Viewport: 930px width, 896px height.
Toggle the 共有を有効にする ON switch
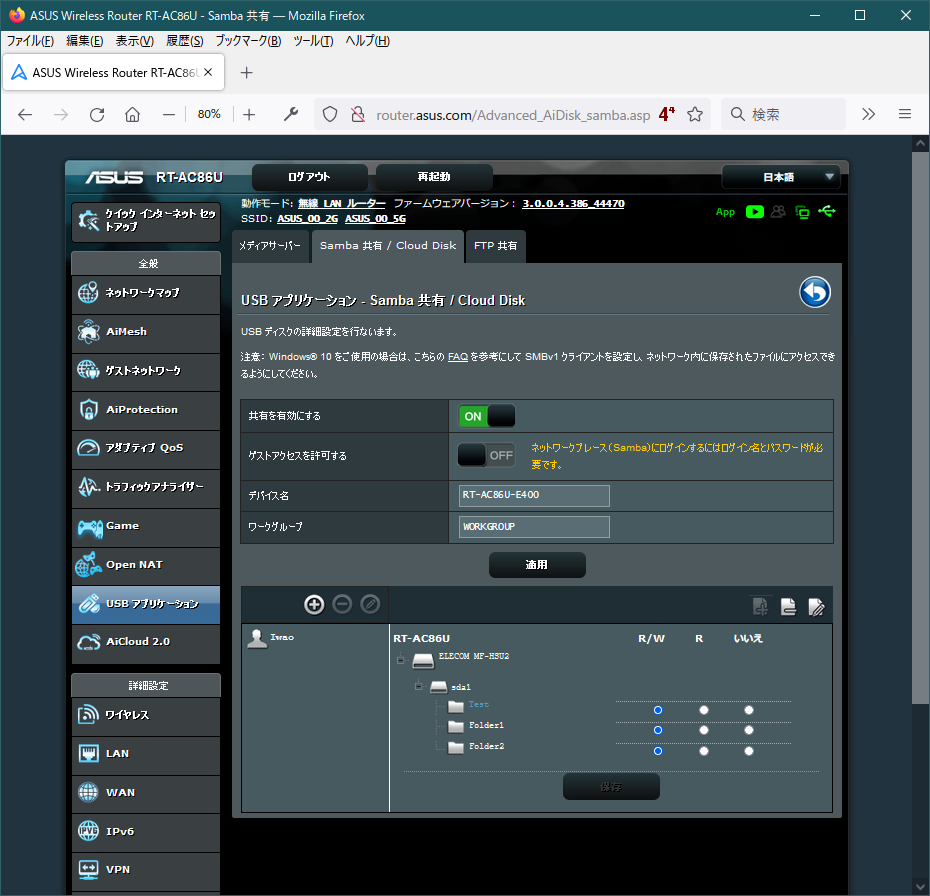click(486, 416)
